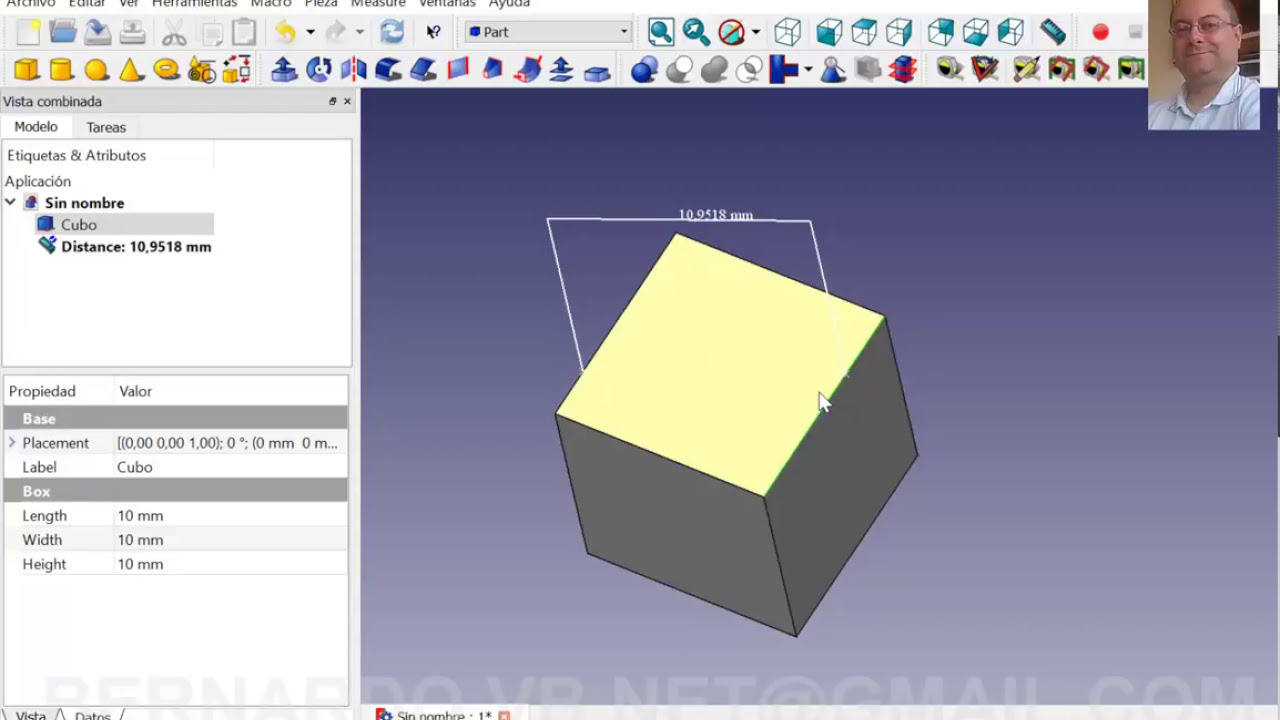The image size is (1280, 720).
Task: Expand the Placement property
Action: tap(12, 443)
